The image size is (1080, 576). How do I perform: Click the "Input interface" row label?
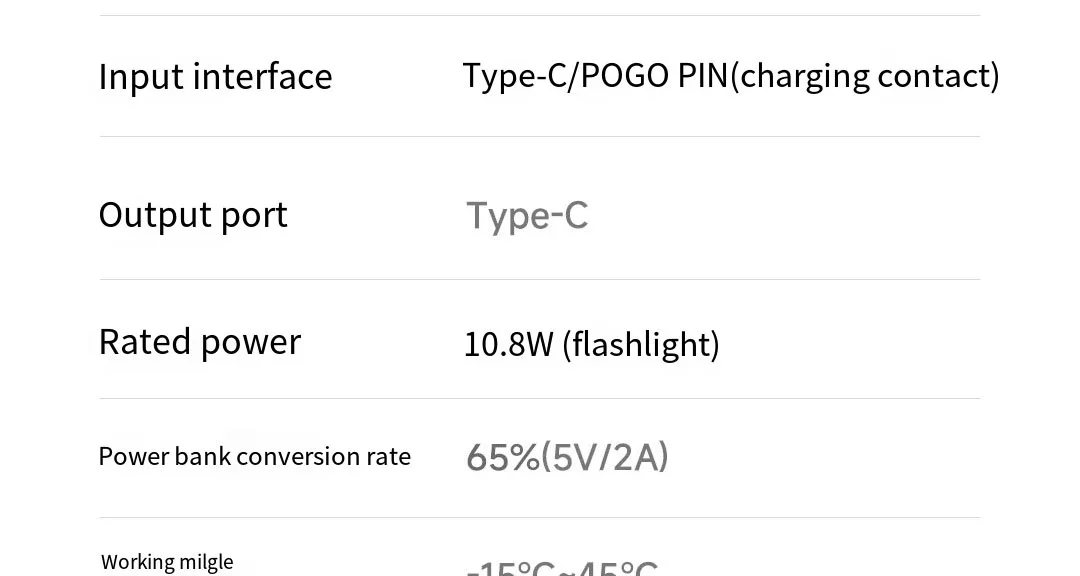coord(215,77)
